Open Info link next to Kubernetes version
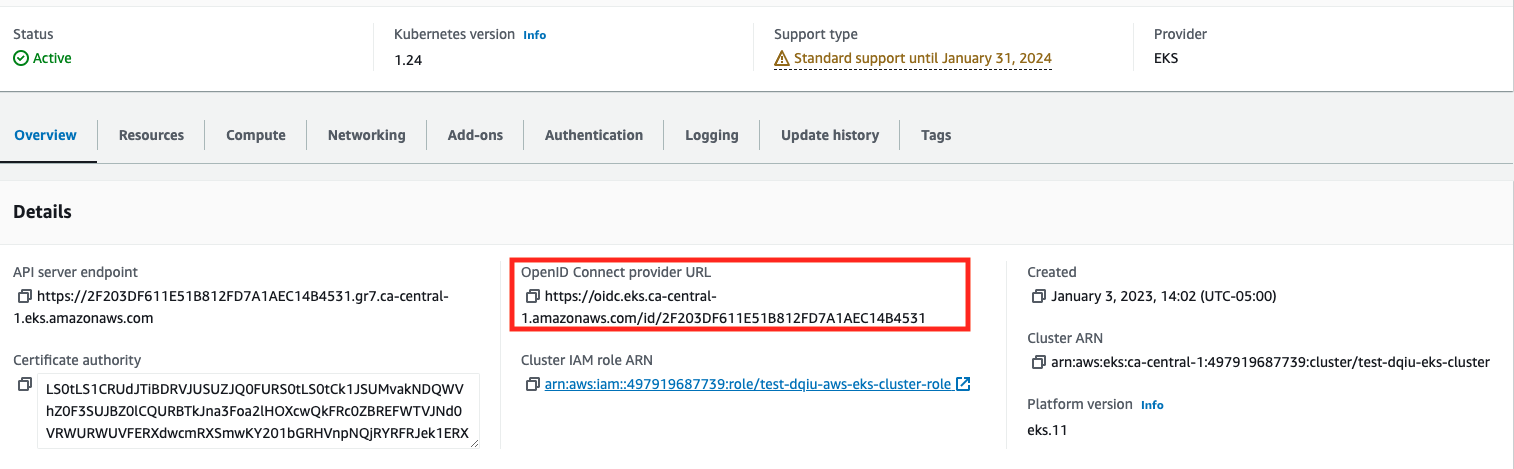Image resolution: width=1514 pixels, height=469 pixels. tap(535, 35)
